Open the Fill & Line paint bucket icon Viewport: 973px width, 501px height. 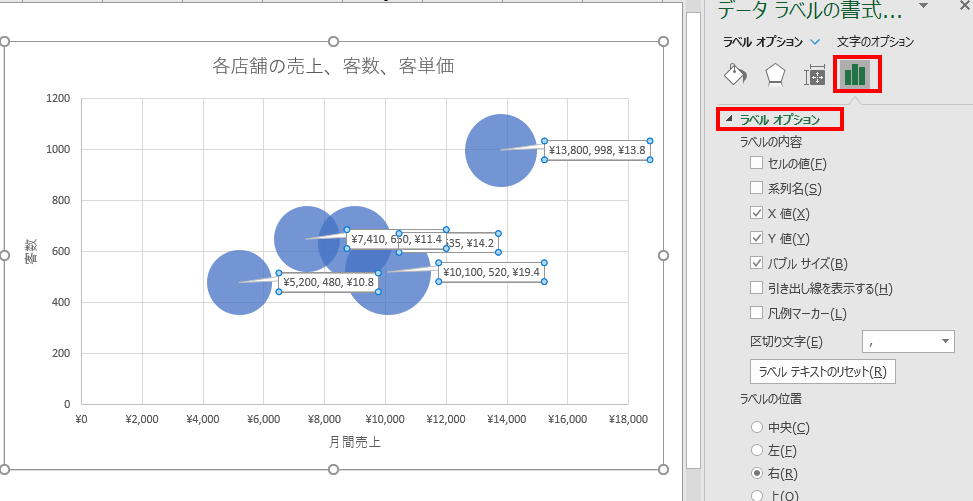tap(735, 74)
